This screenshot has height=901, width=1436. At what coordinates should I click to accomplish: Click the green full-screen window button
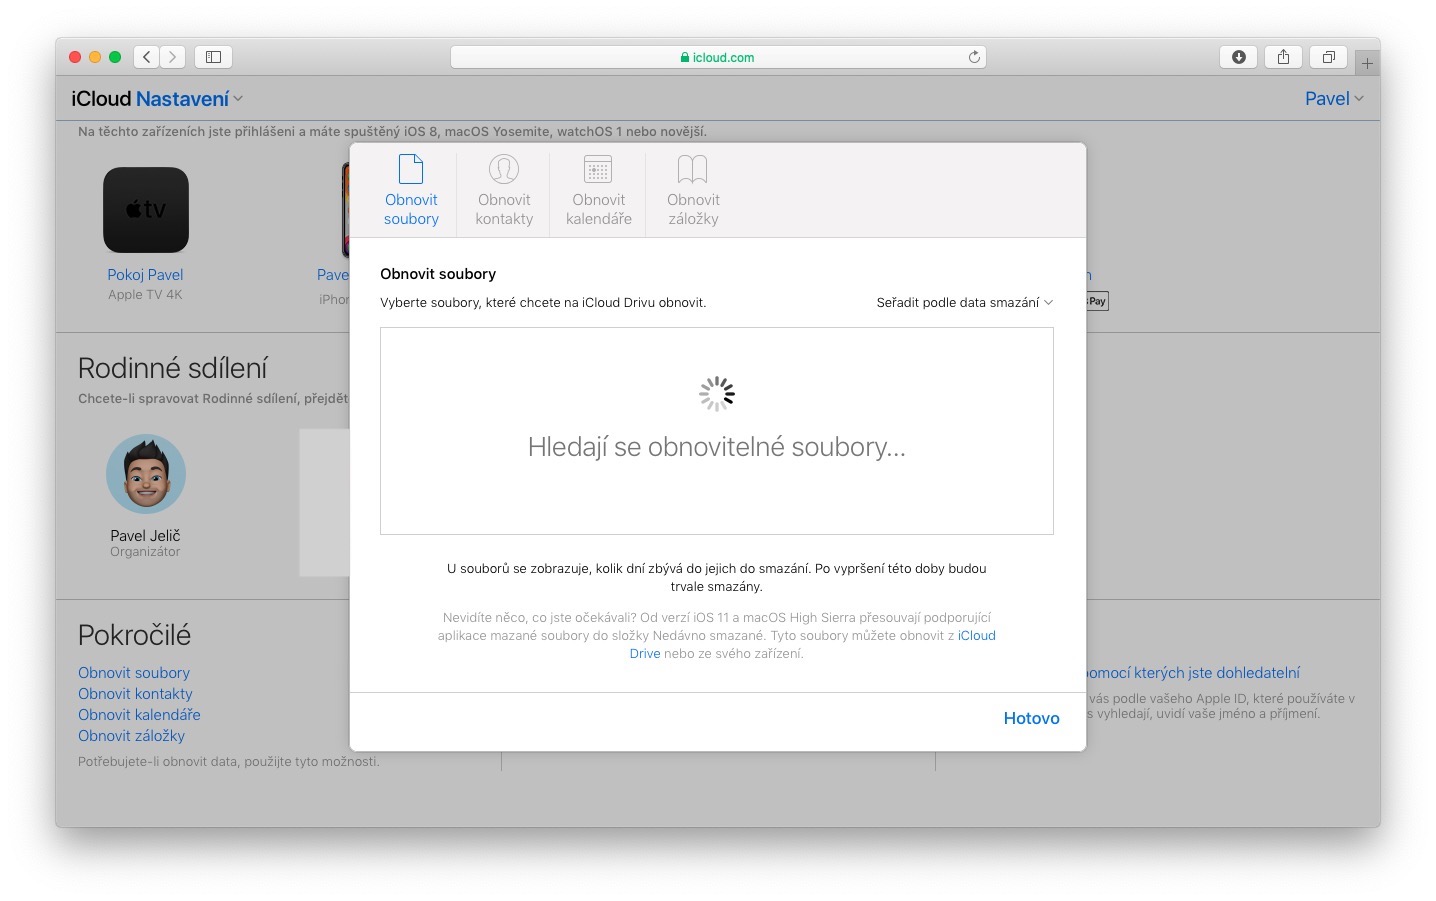[x=115, y=57]
